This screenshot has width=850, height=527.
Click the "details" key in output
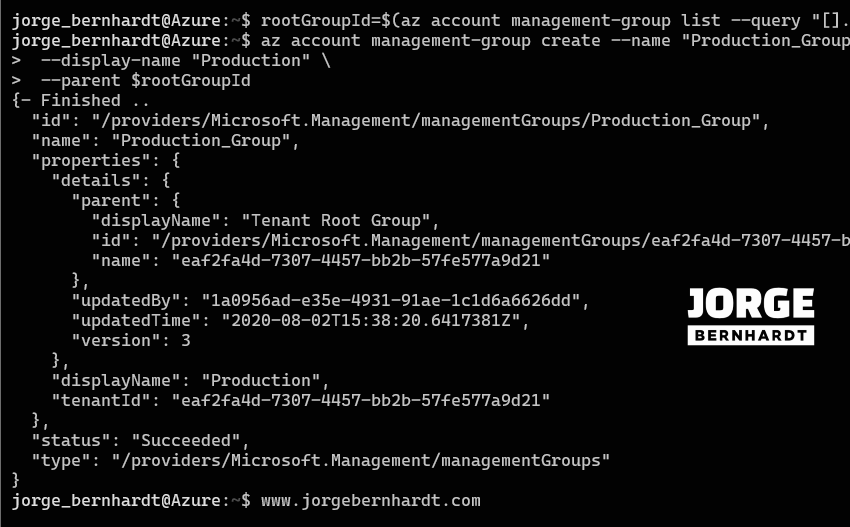(x=95, y=180)
